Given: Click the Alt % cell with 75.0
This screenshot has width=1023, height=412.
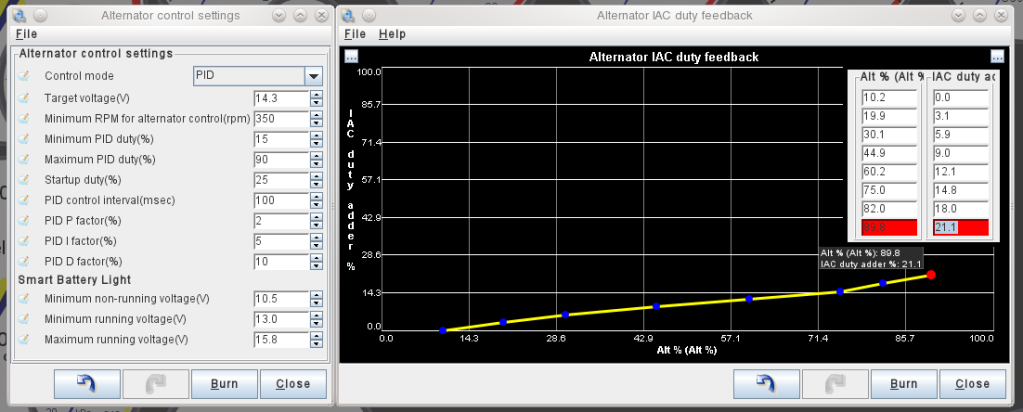Looking at the screenshot, I should pos(889,190).
